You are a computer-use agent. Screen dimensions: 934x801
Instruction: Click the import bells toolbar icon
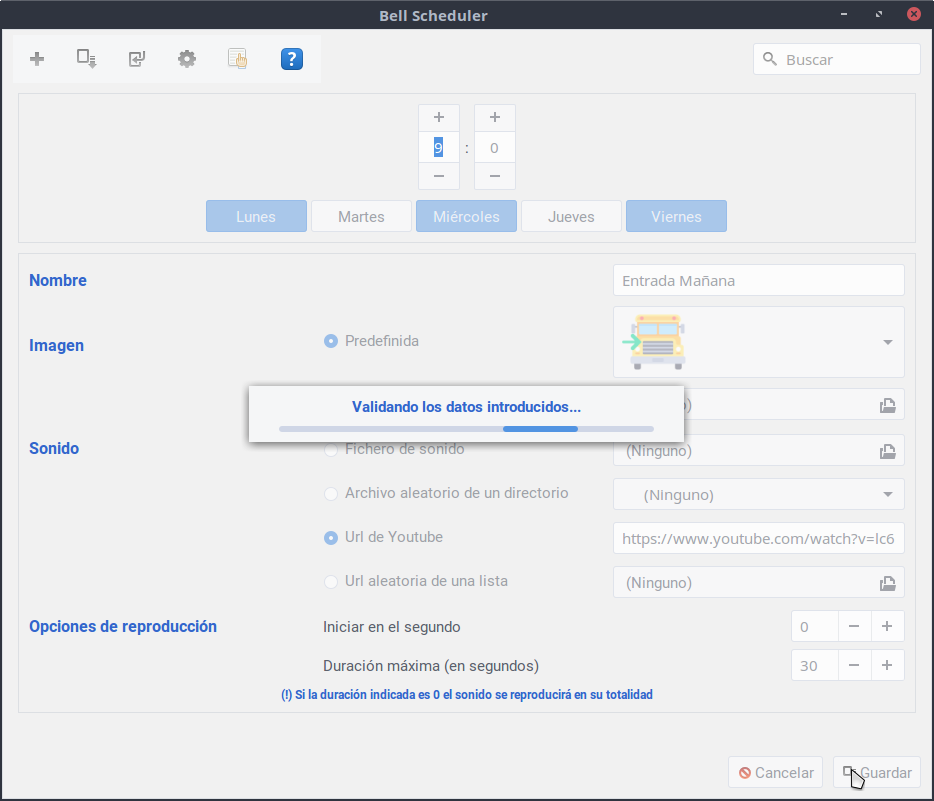click(137, 59)
